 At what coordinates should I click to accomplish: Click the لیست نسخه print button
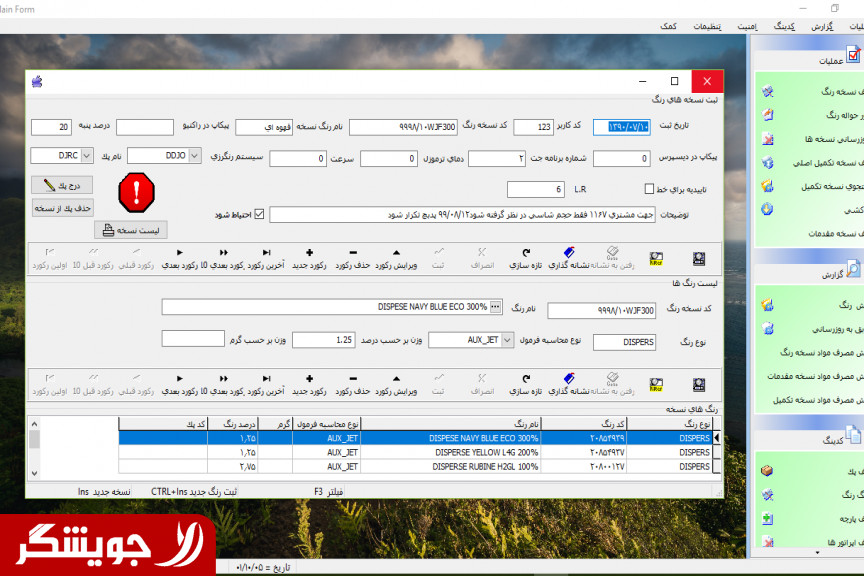pyautogui.click(x=131, y=230)
